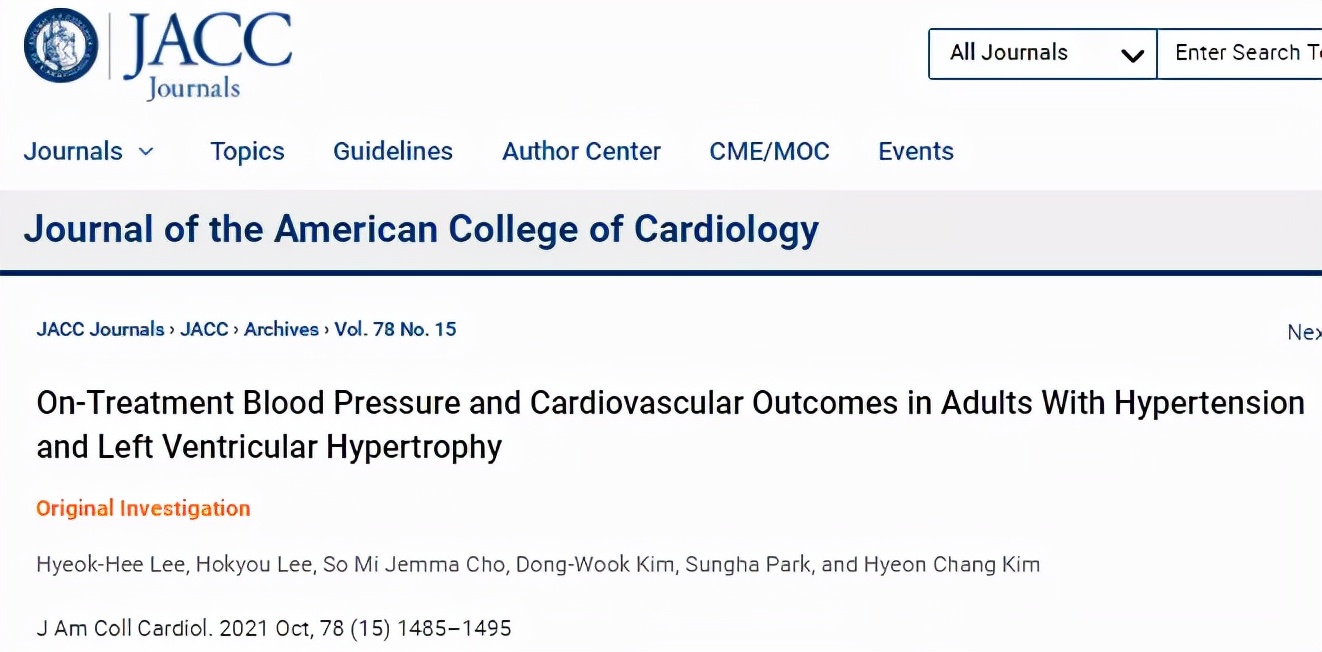This screenshot has width=1322, height=652.
Task: Open the Topics menu item
Action: (247, 152)
